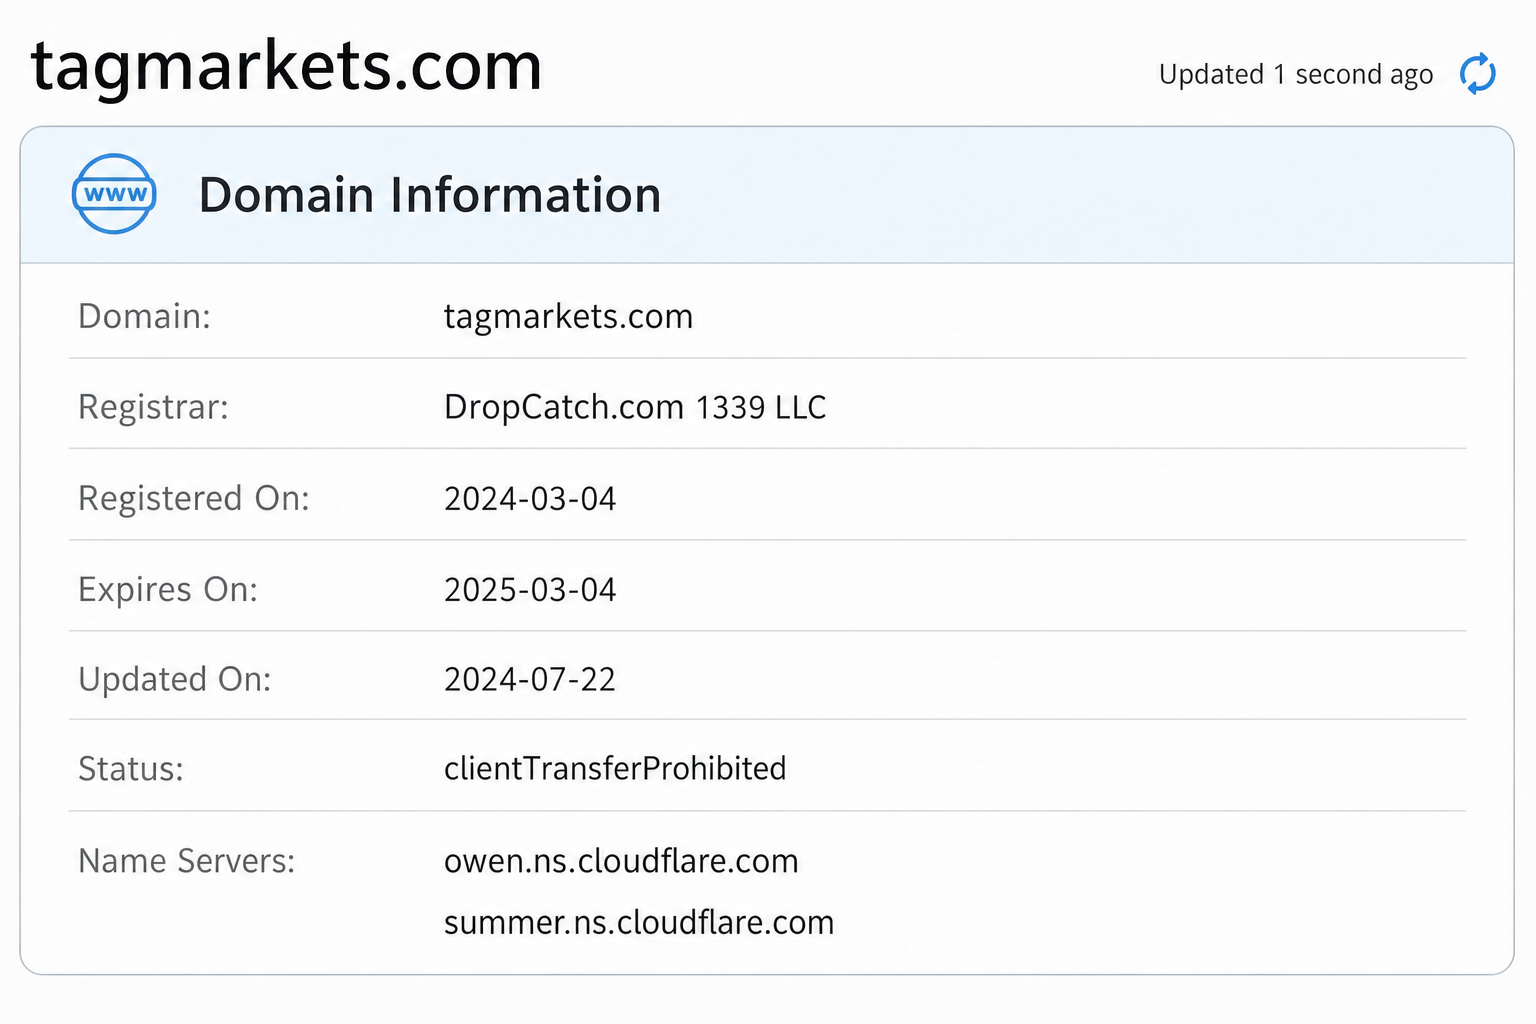The height and width of the screenshot is (1024, 1536).
Task: Click the registered date 2024-03-04
Action: (x=530, y=498)
